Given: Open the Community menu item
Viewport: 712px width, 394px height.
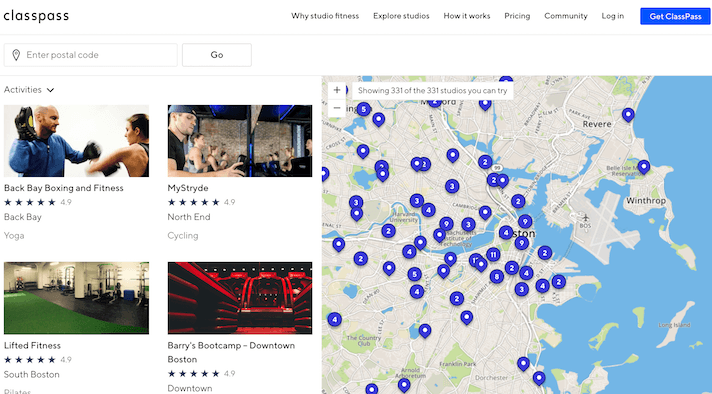Looking at the screenshot, I should pyautogui.click(x=566, y=16).
